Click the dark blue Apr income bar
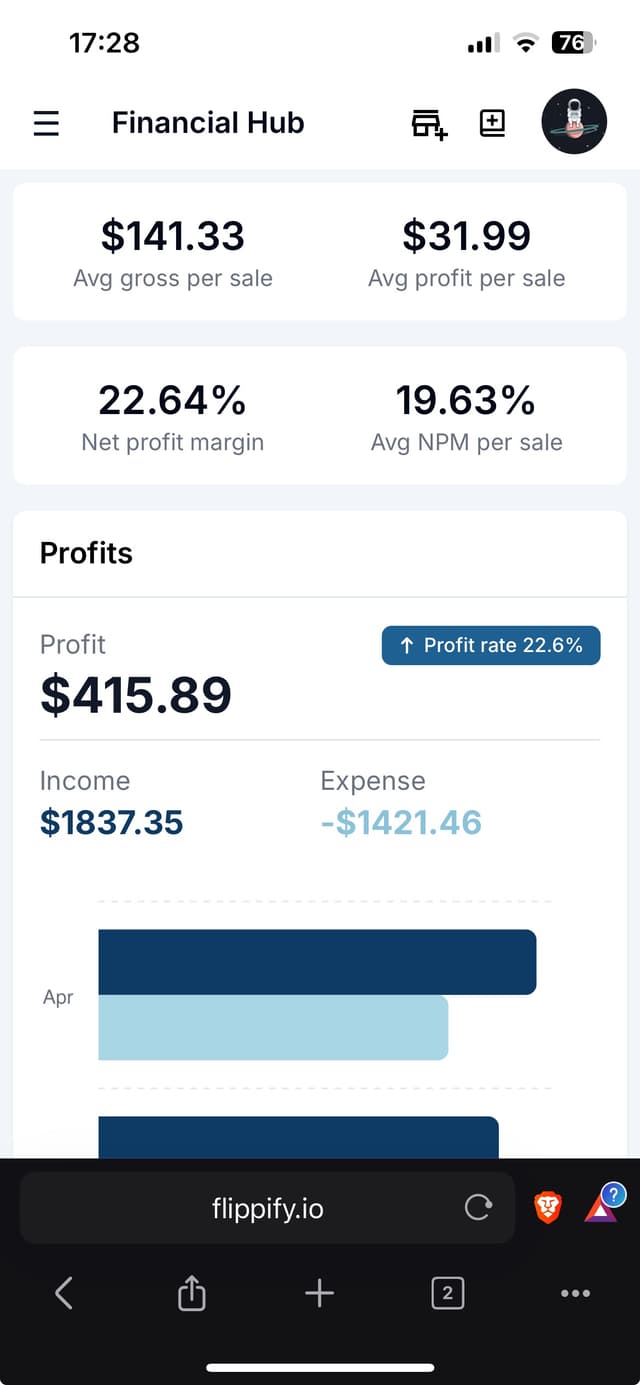 (x=317, y=960)
